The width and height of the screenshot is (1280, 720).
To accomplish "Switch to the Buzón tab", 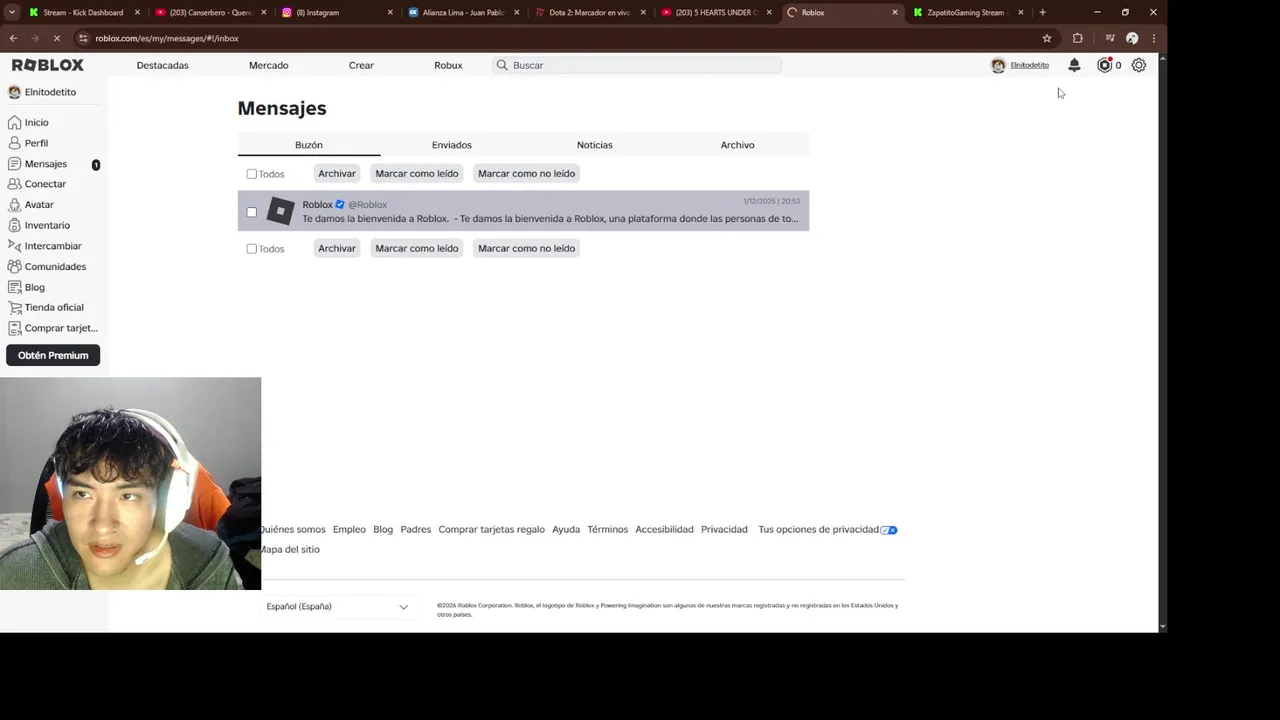I will point(308,145).
